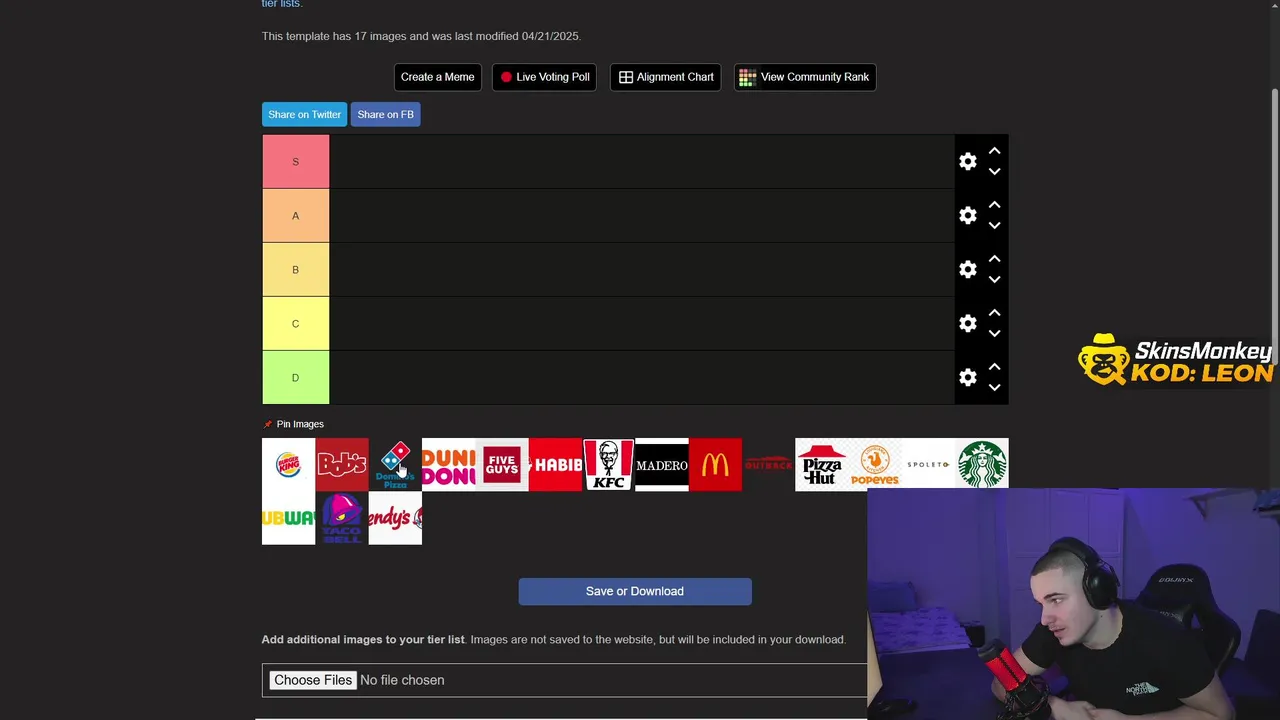1280x720 pixels.
Task: Click Choose Files to upload images
Action: pos(313,680)
